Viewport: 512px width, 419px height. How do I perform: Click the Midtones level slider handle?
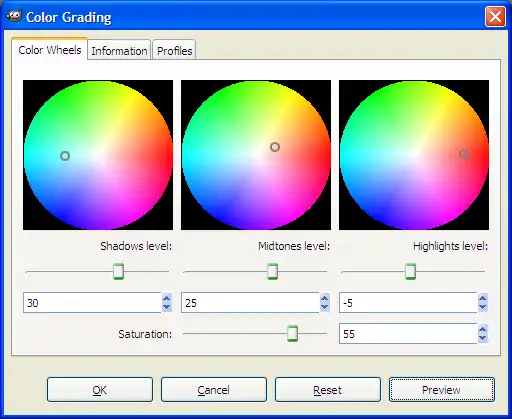point(272,271)
